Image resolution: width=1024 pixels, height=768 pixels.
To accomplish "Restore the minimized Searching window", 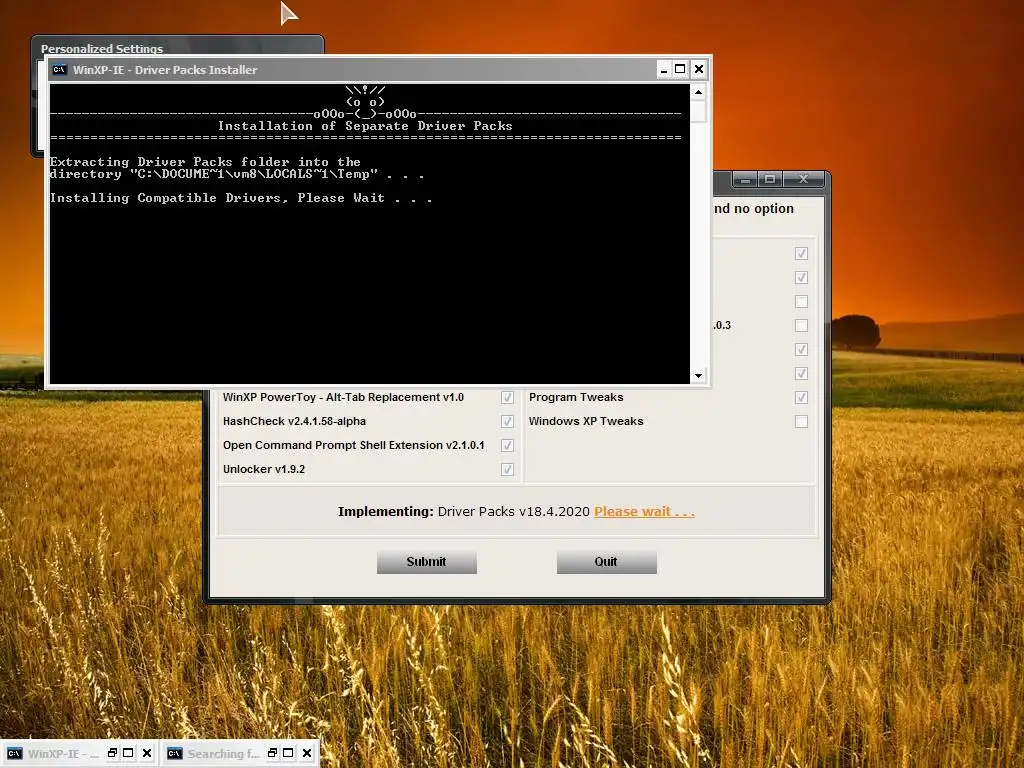I will tap(272, 753).
